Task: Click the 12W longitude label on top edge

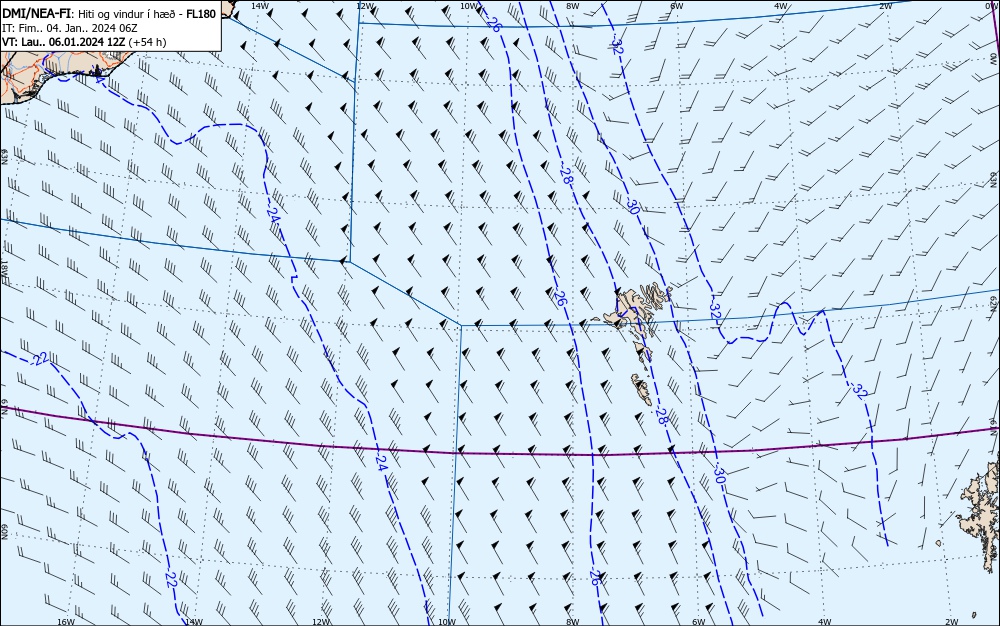Action: (365, 6)
